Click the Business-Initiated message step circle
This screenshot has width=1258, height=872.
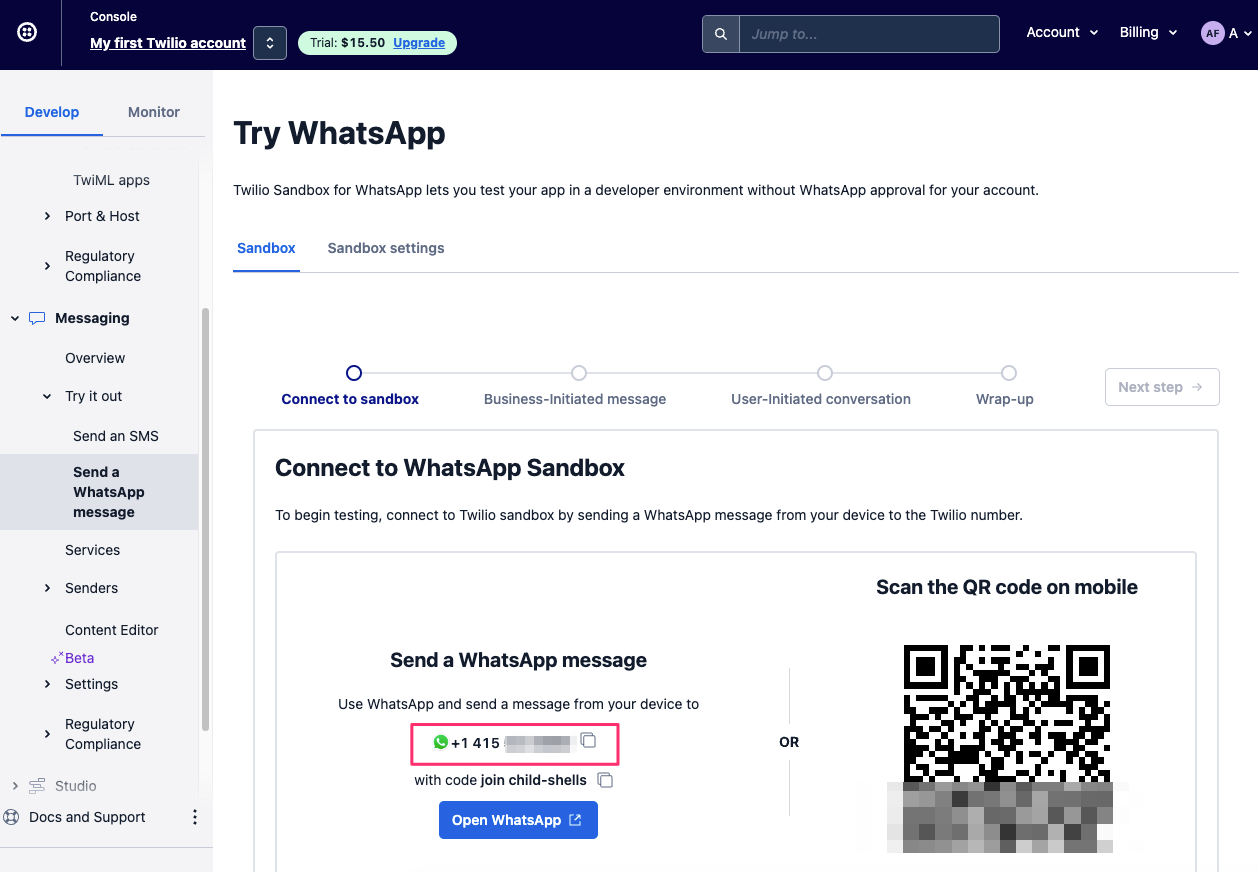[x=579, y=373]
